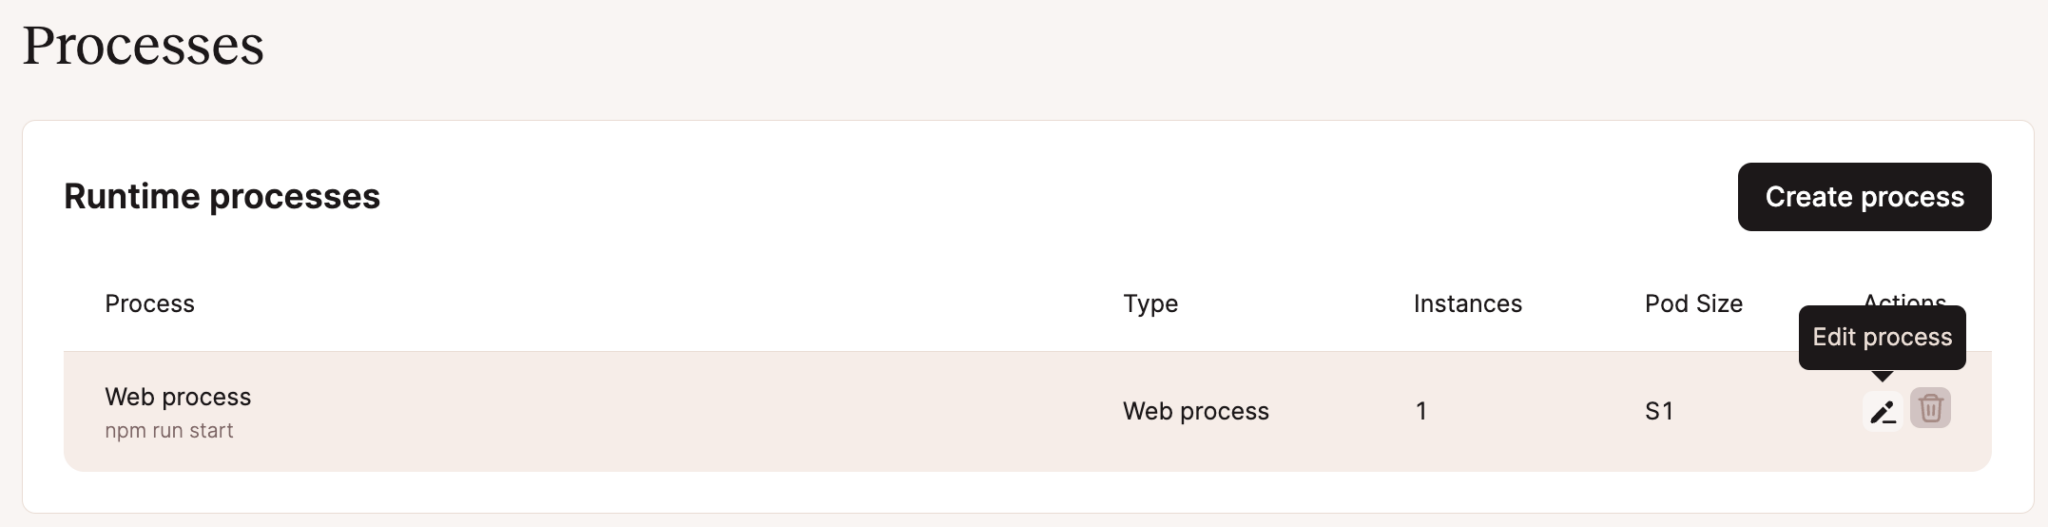The image size is (2048, 527).
Task: Click the S1 pod size value
Action: (x=1658, y=411)
